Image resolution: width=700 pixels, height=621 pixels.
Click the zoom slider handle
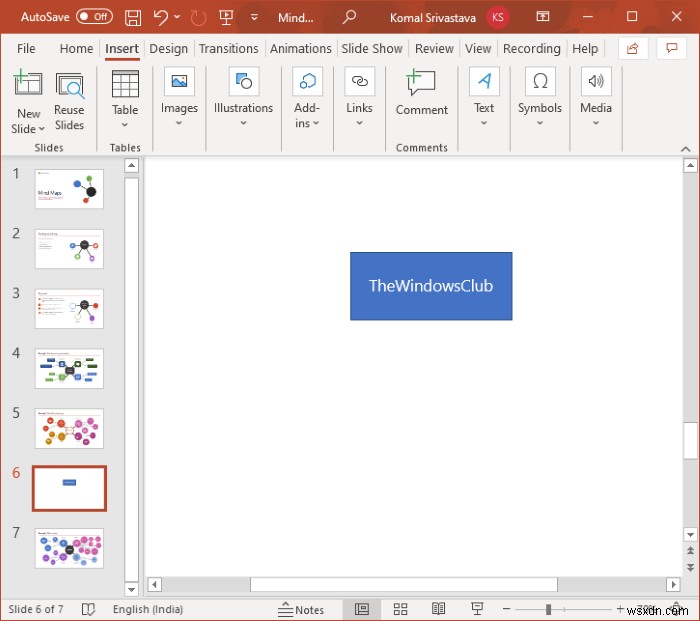(548, 609)
